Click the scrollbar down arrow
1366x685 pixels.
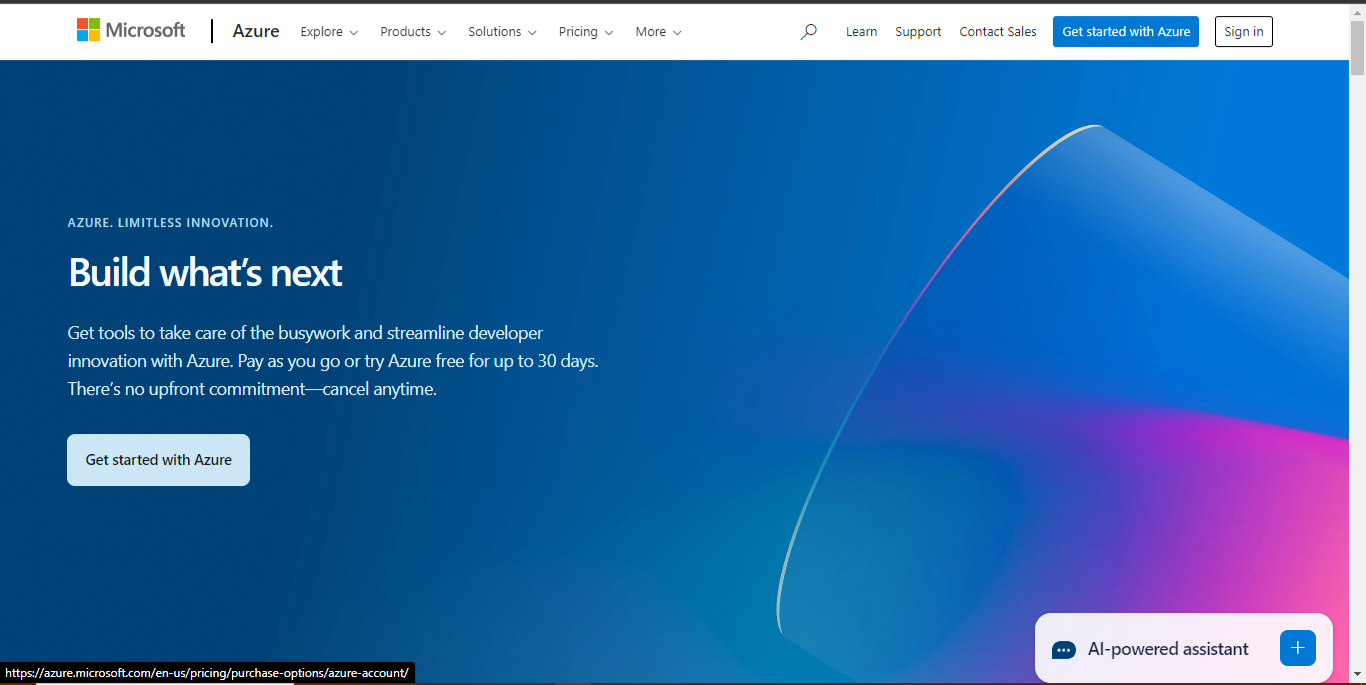[1357, 675]
